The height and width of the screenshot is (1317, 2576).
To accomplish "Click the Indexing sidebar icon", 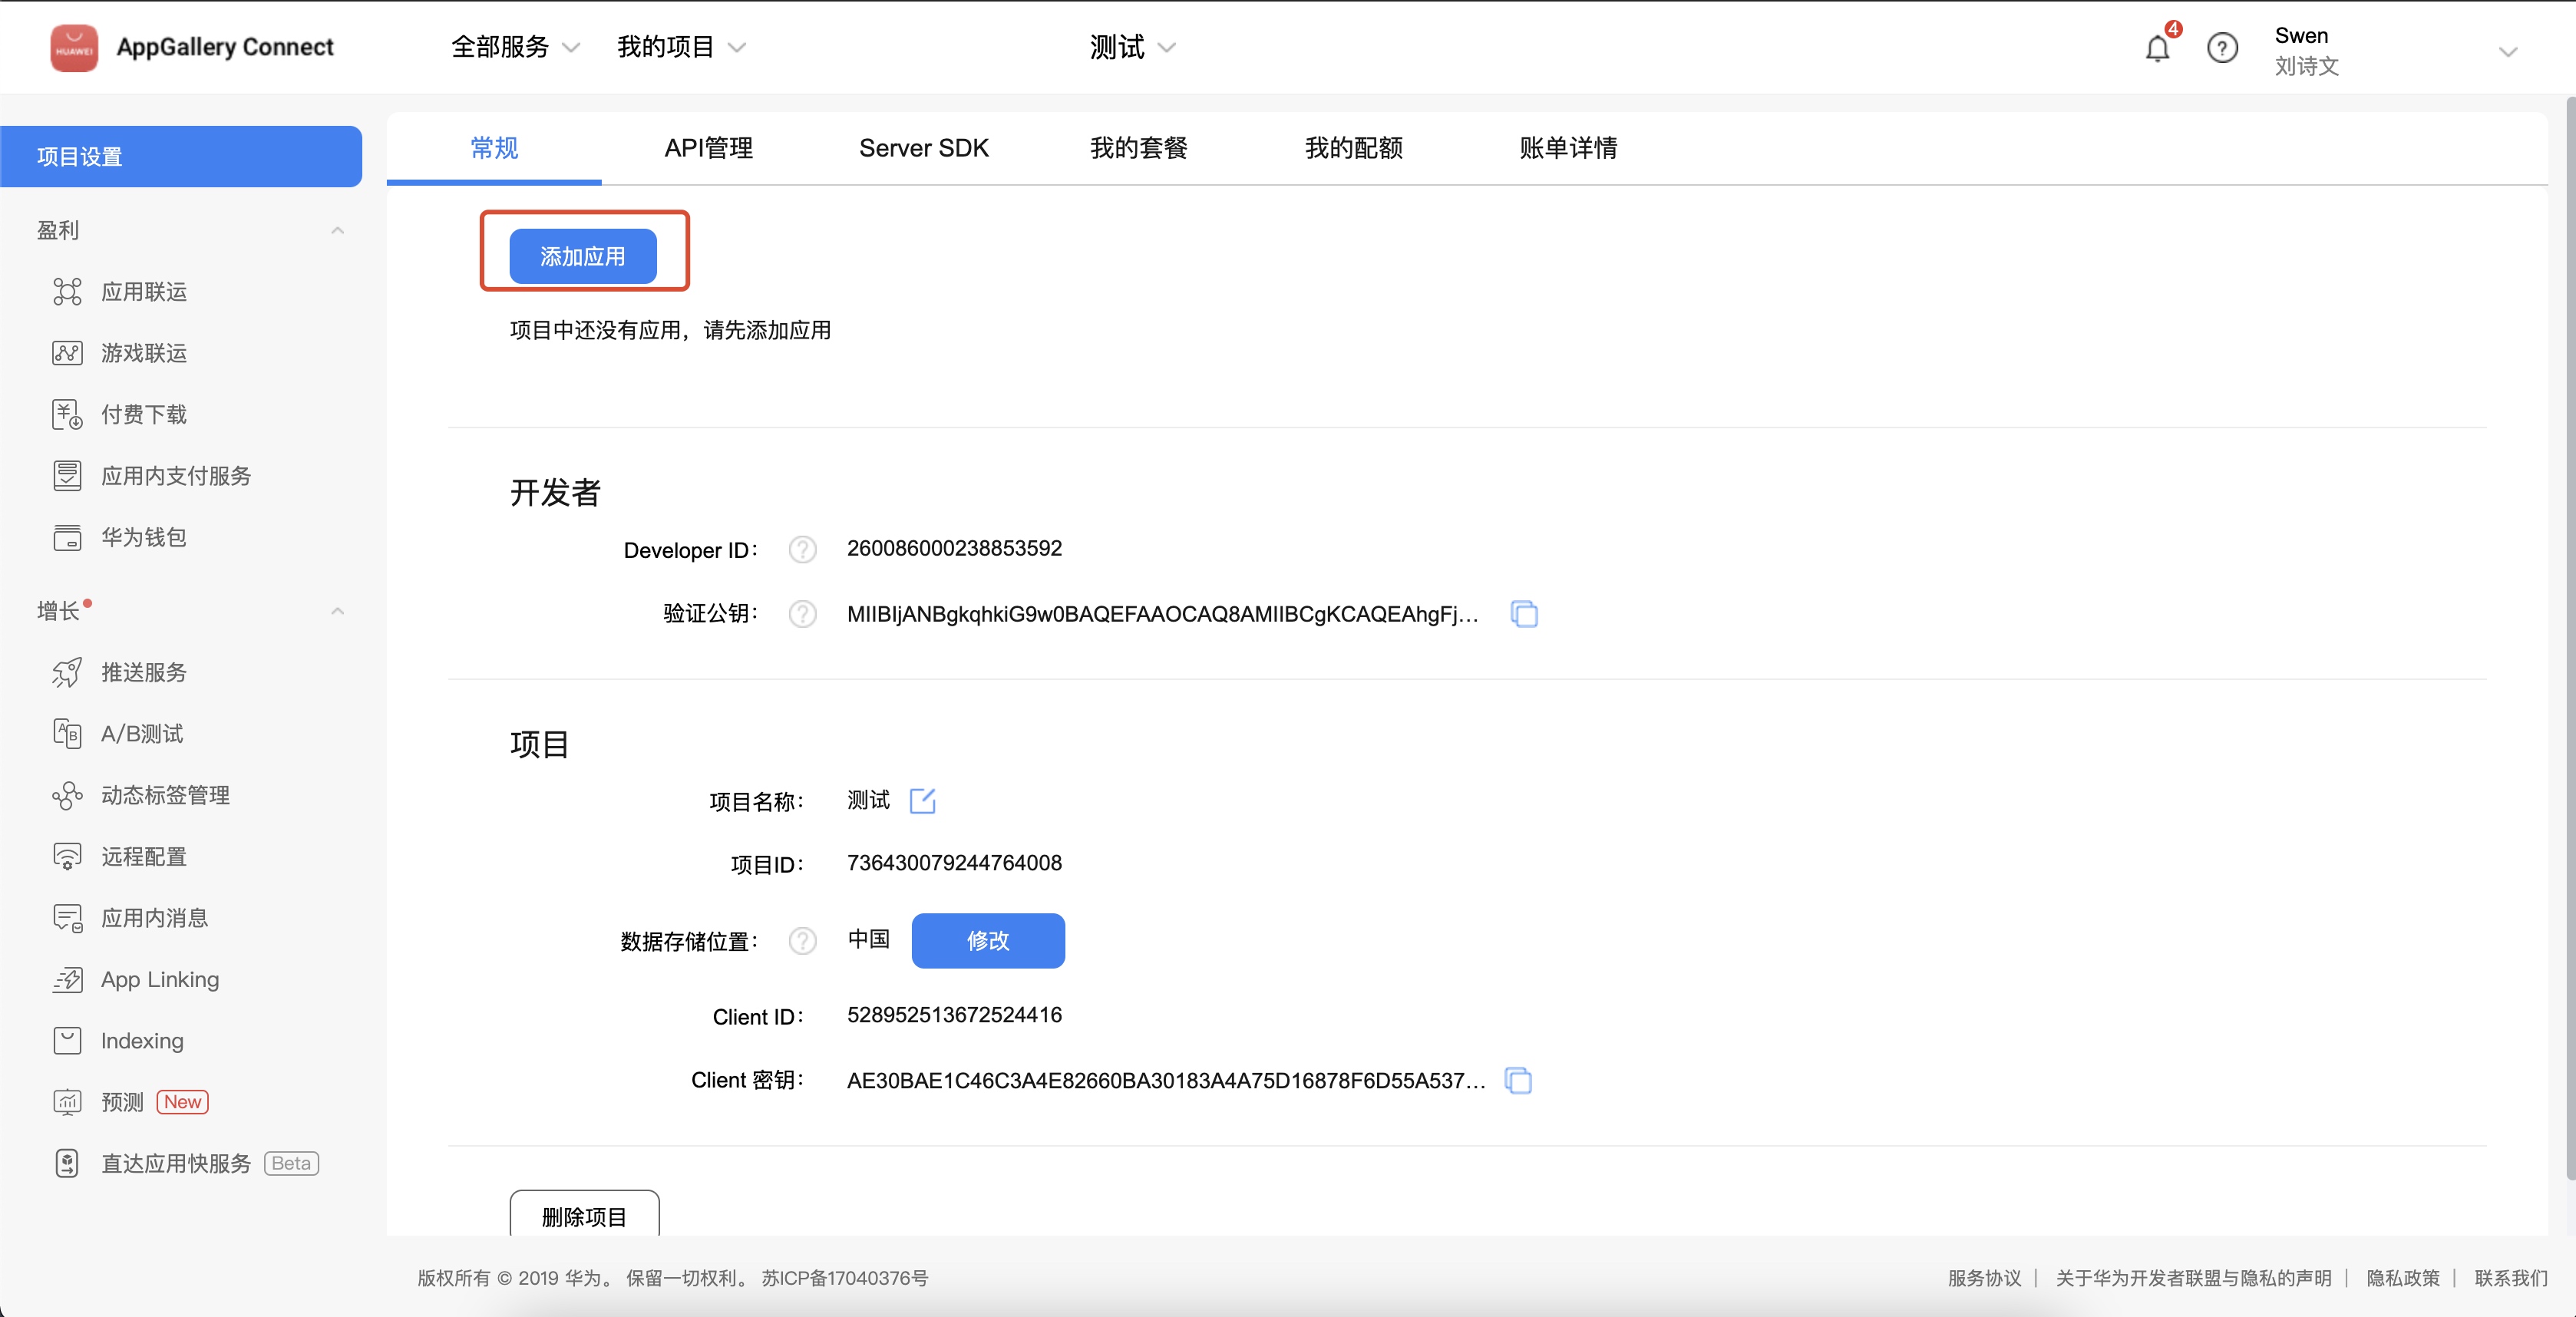I will point(67,1041).
